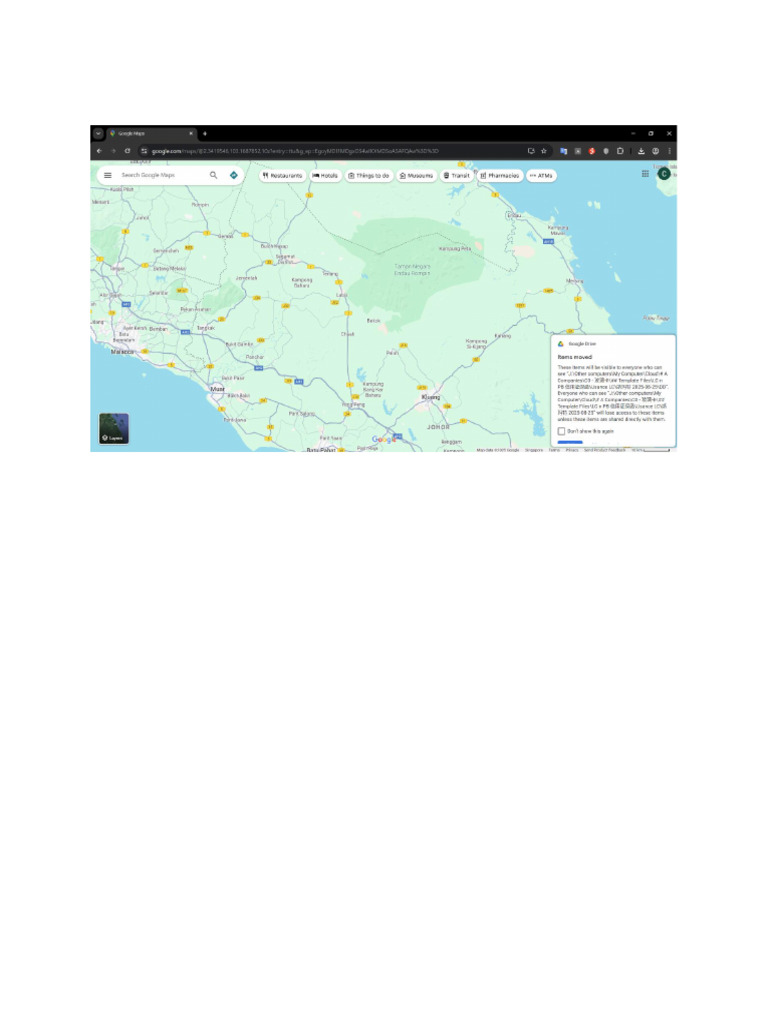Open the Google apps grid
This screenshot has width=768, height=1024.
(x=645, y=174)
